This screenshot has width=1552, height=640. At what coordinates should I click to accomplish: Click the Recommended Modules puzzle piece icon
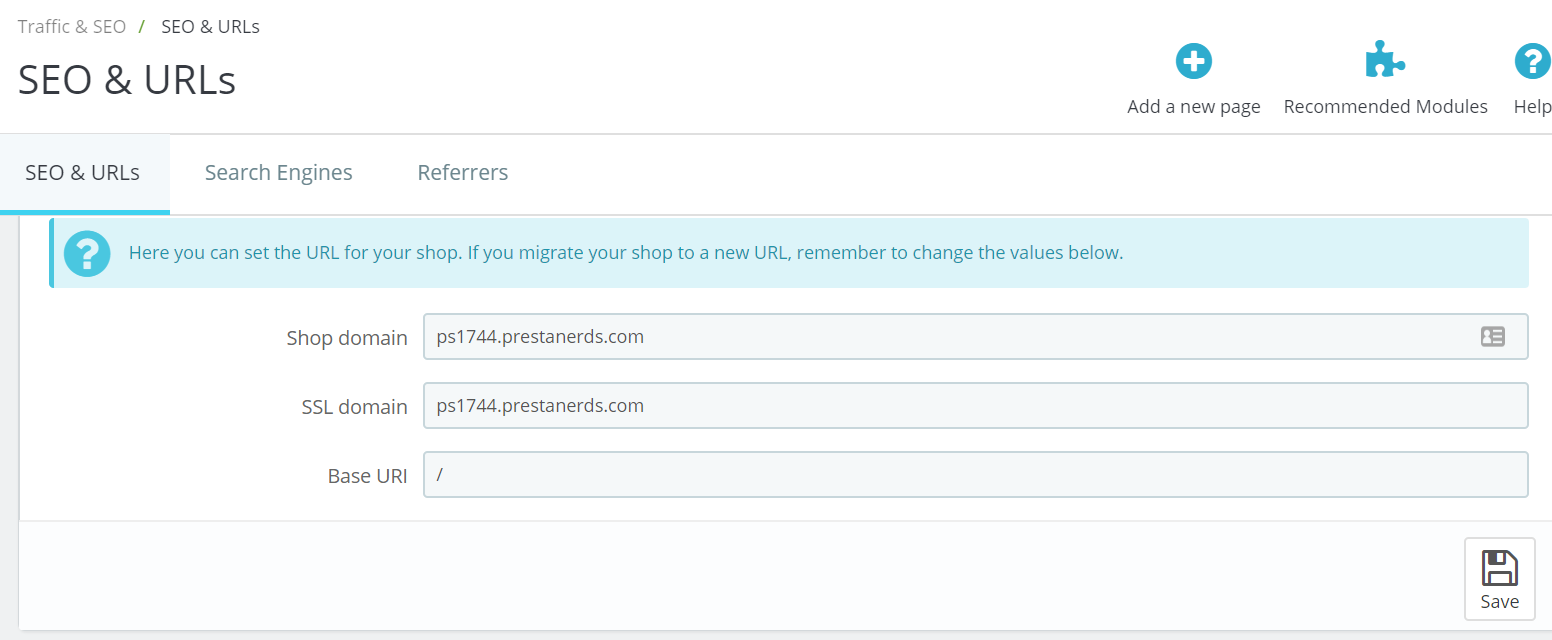[1385, 62]
